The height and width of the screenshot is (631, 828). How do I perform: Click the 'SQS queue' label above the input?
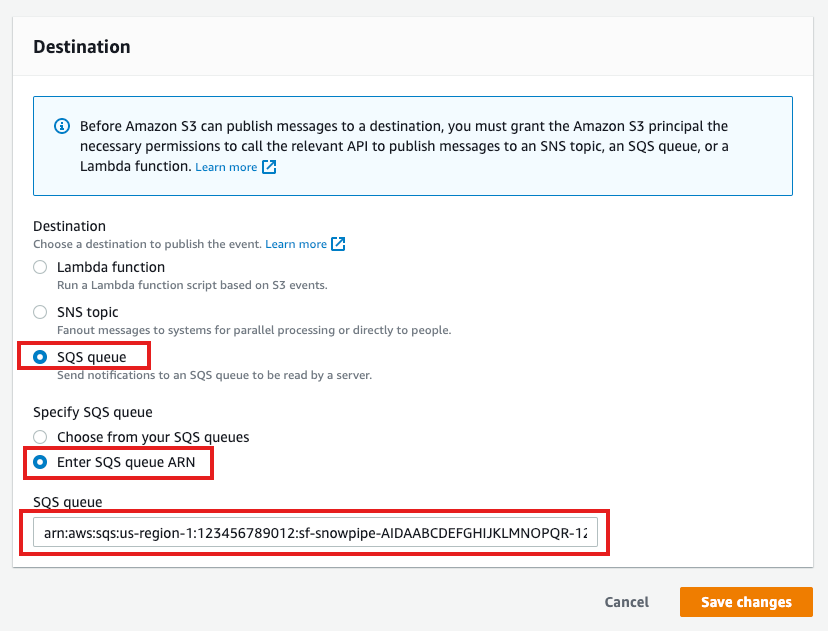coord(67,501)
